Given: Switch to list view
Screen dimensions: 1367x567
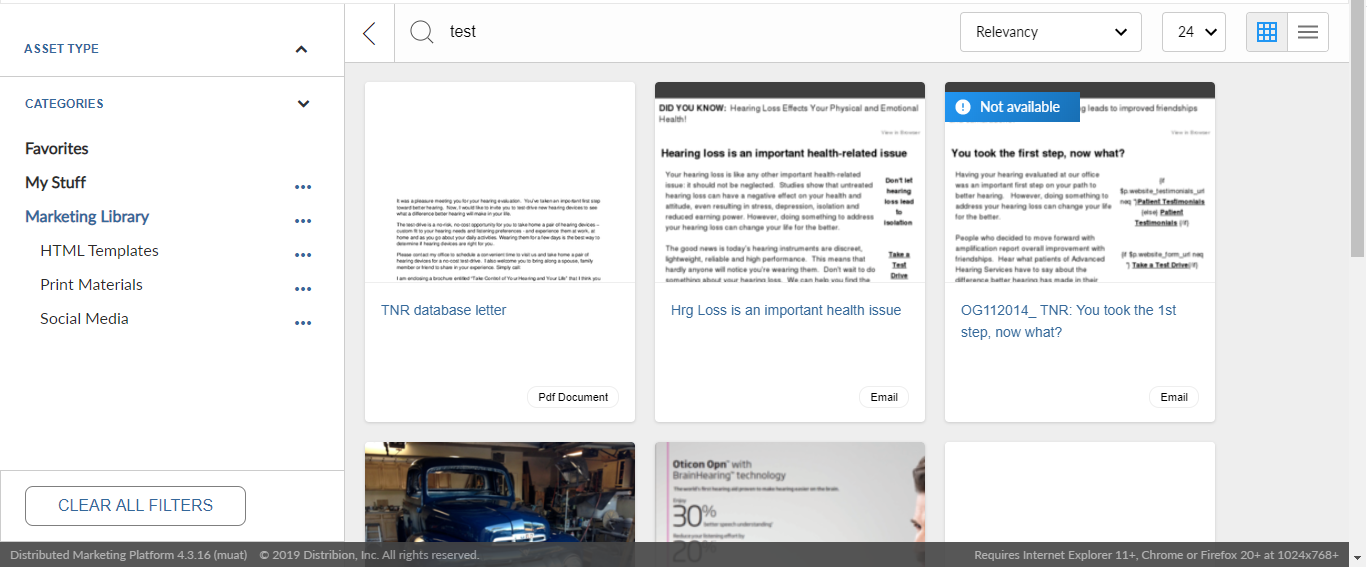Looking at the screenshot, I should [x=1308, y=32].
